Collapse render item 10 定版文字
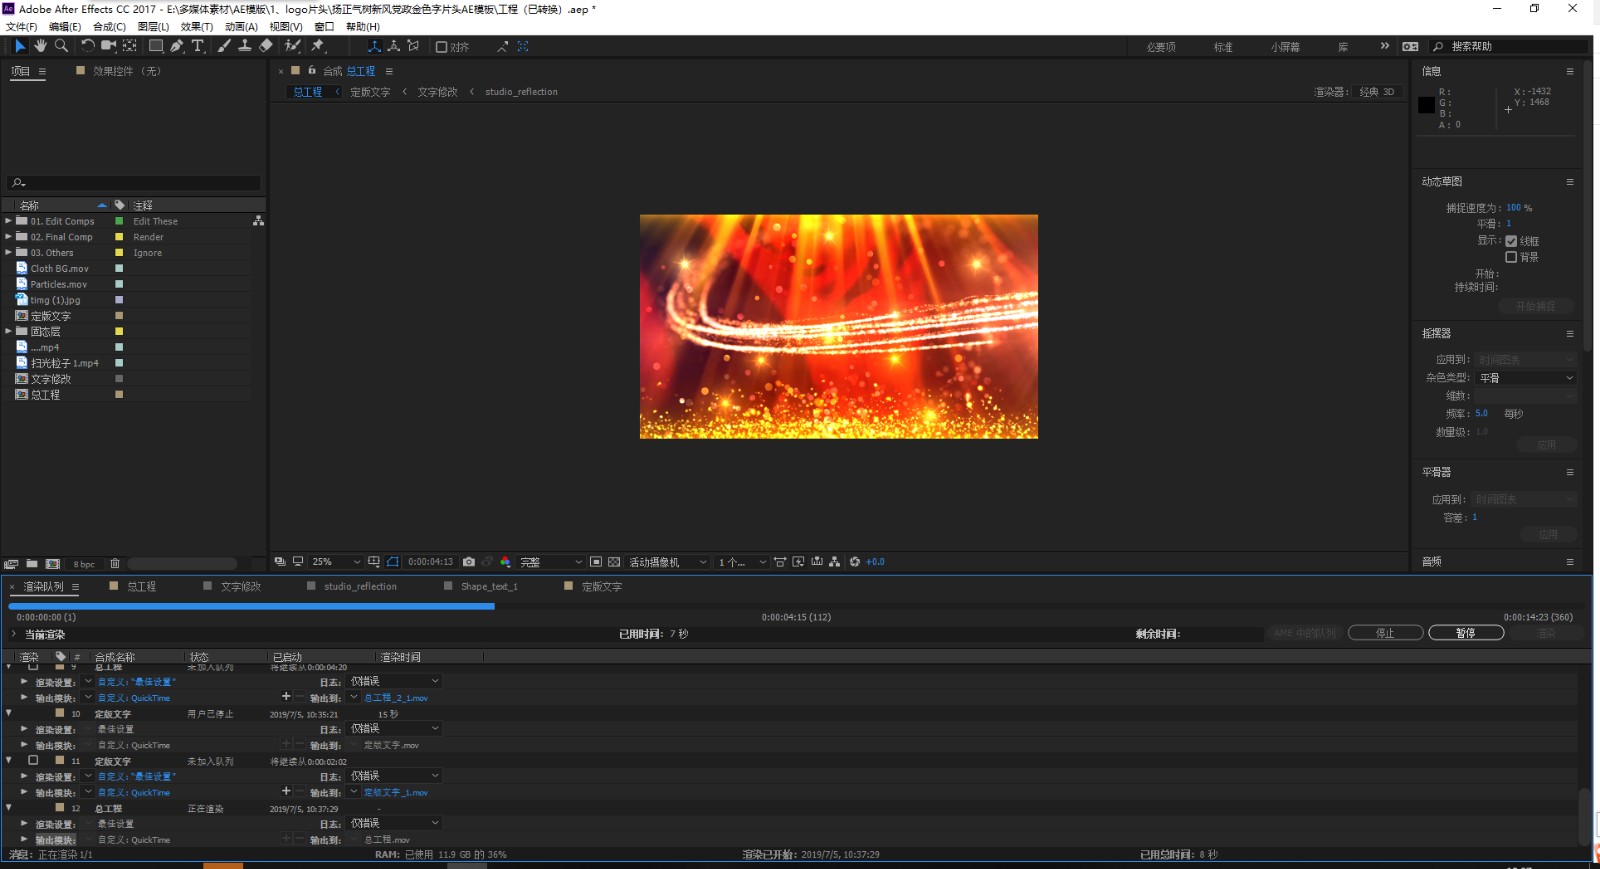Viewport: 1600px width, 869px height. (x=9, y=713)
